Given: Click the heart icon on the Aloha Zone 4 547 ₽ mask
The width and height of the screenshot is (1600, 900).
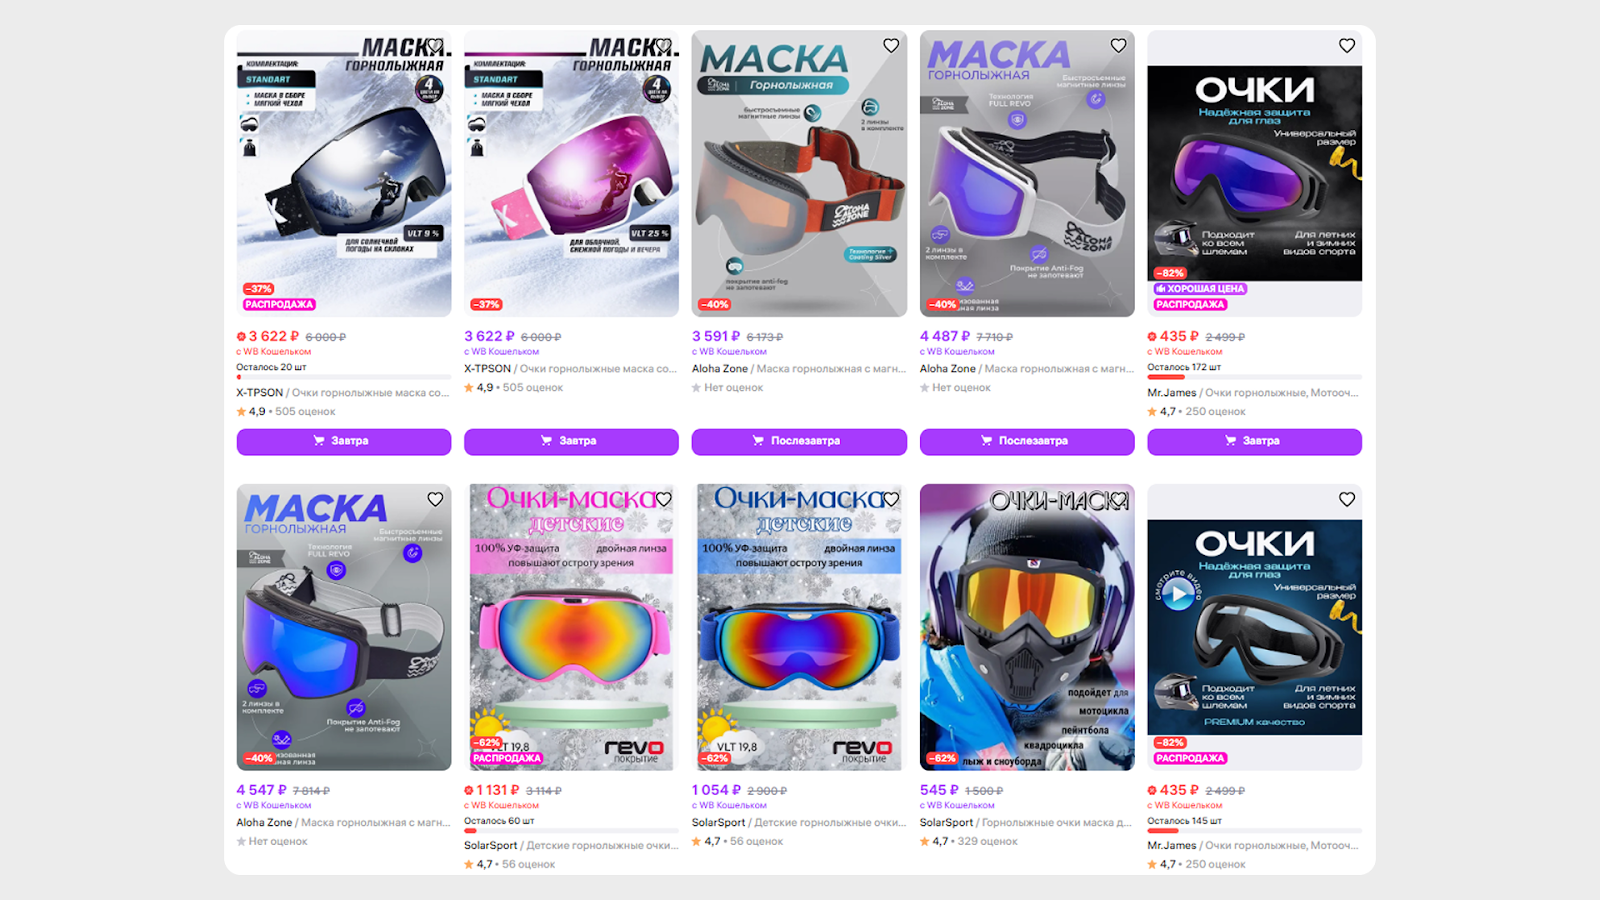Looking at the screenshot, I should (x=435, y=499).
